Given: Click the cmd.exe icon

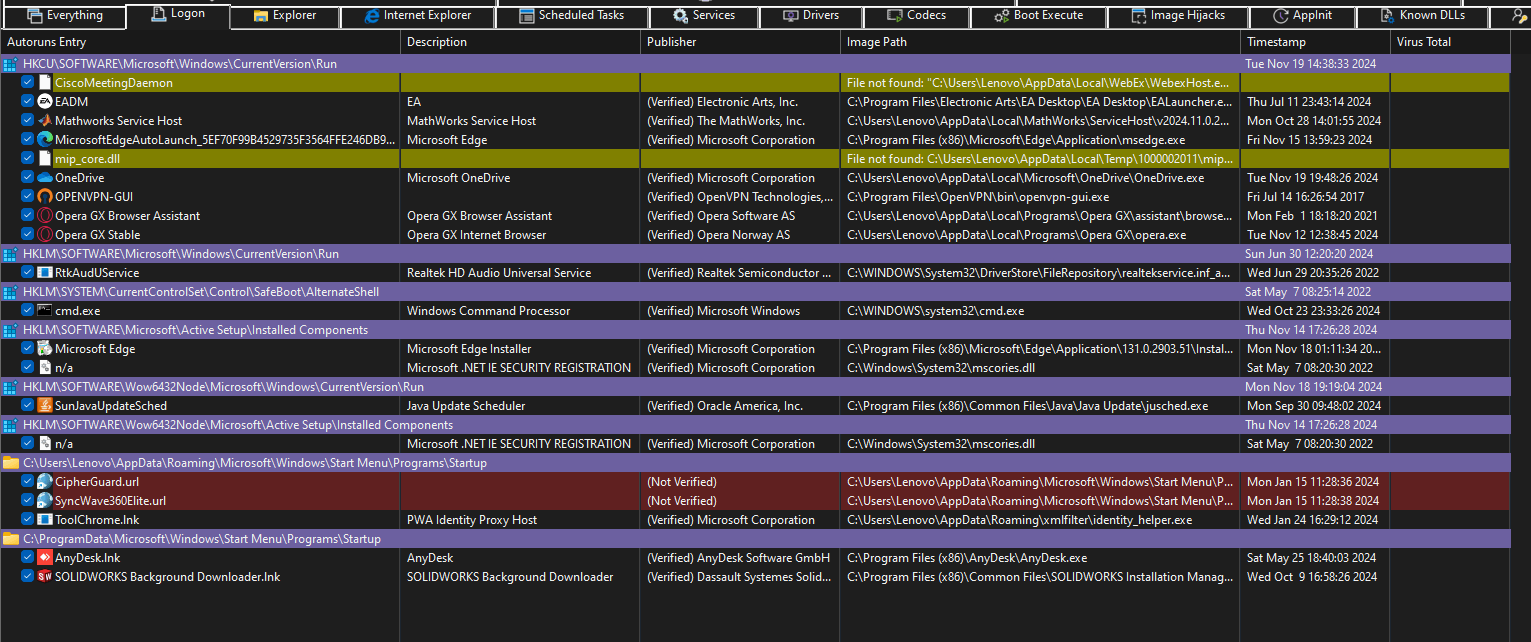Looking at the screenshot, I should pos(45,311).
